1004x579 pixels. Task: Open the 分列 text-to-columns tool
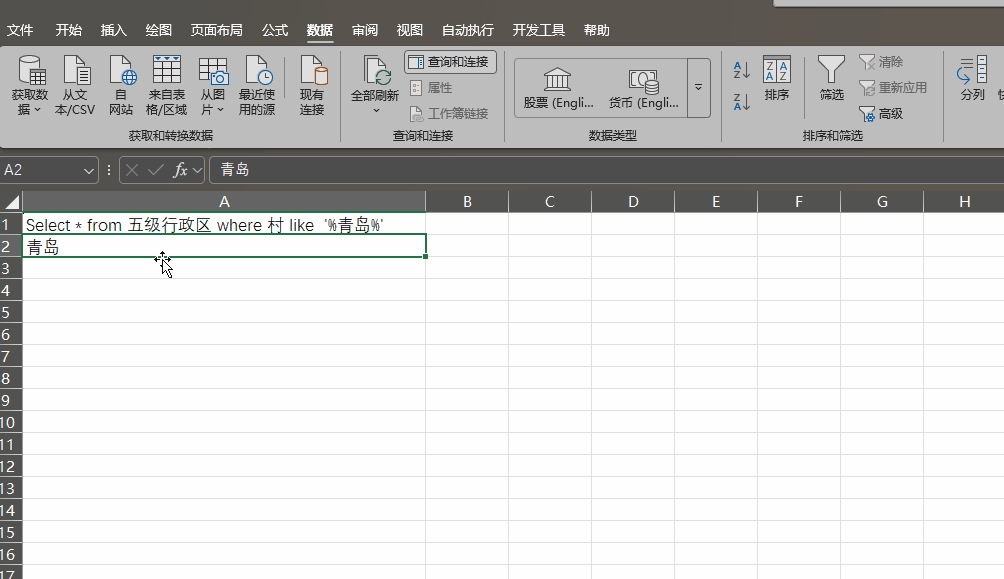972,78
